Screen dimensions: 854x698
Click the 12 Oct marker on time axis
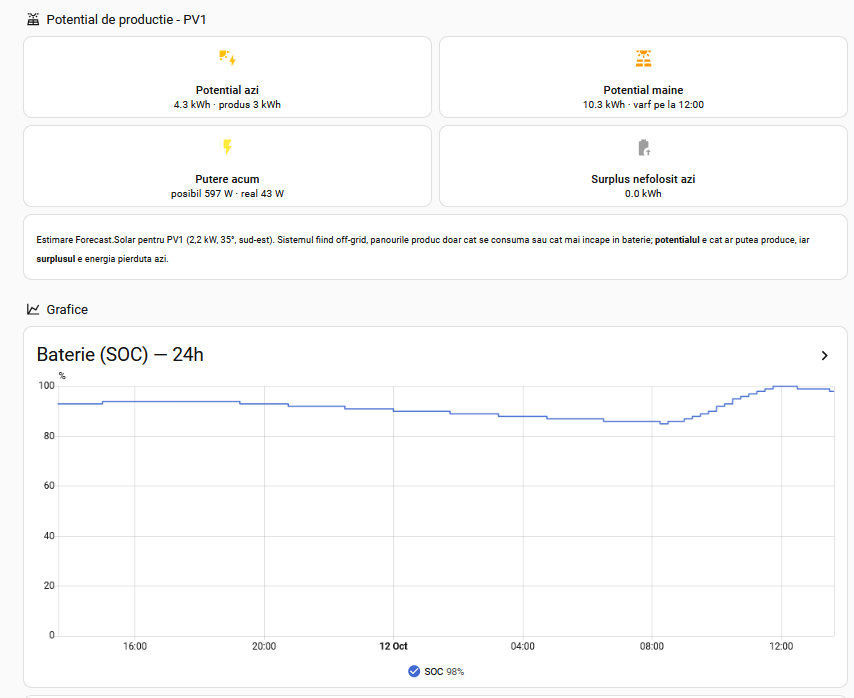[393, 646]
